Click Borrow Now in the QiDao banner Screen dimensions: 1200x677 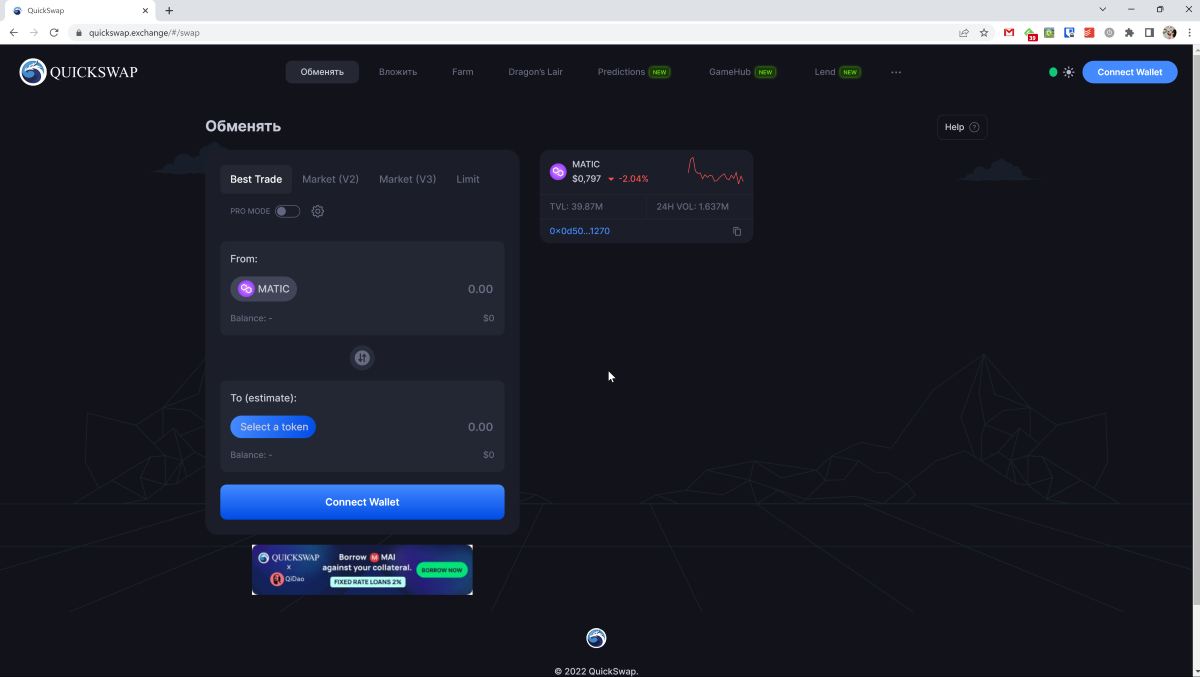442,569
